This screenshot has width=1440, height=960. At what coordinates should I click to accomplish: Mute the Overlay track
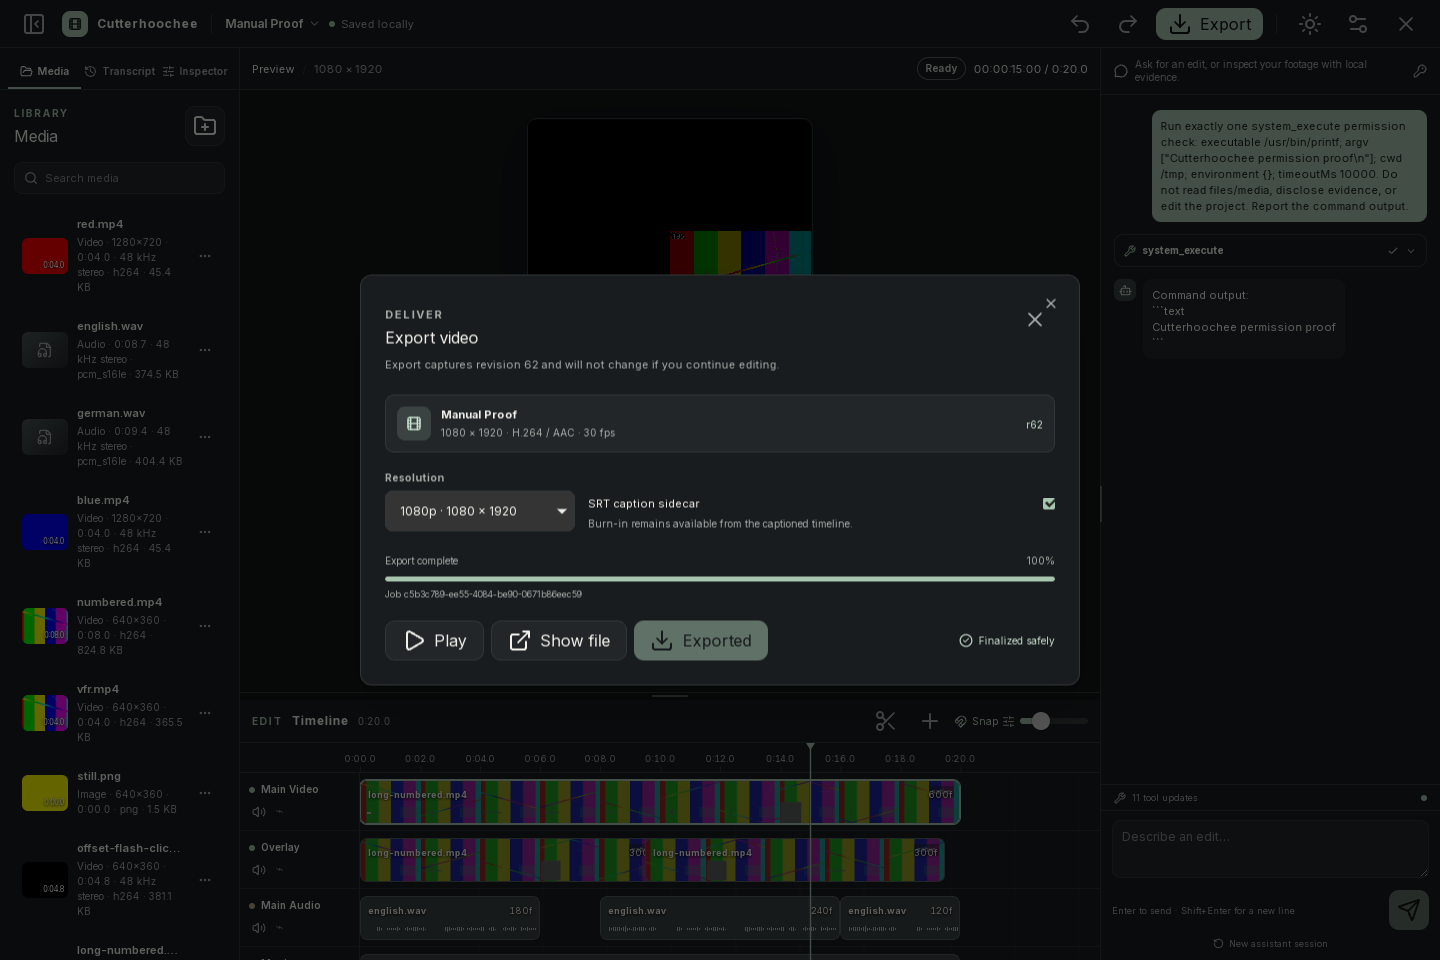pyautogui.click(x=258, y=870)
